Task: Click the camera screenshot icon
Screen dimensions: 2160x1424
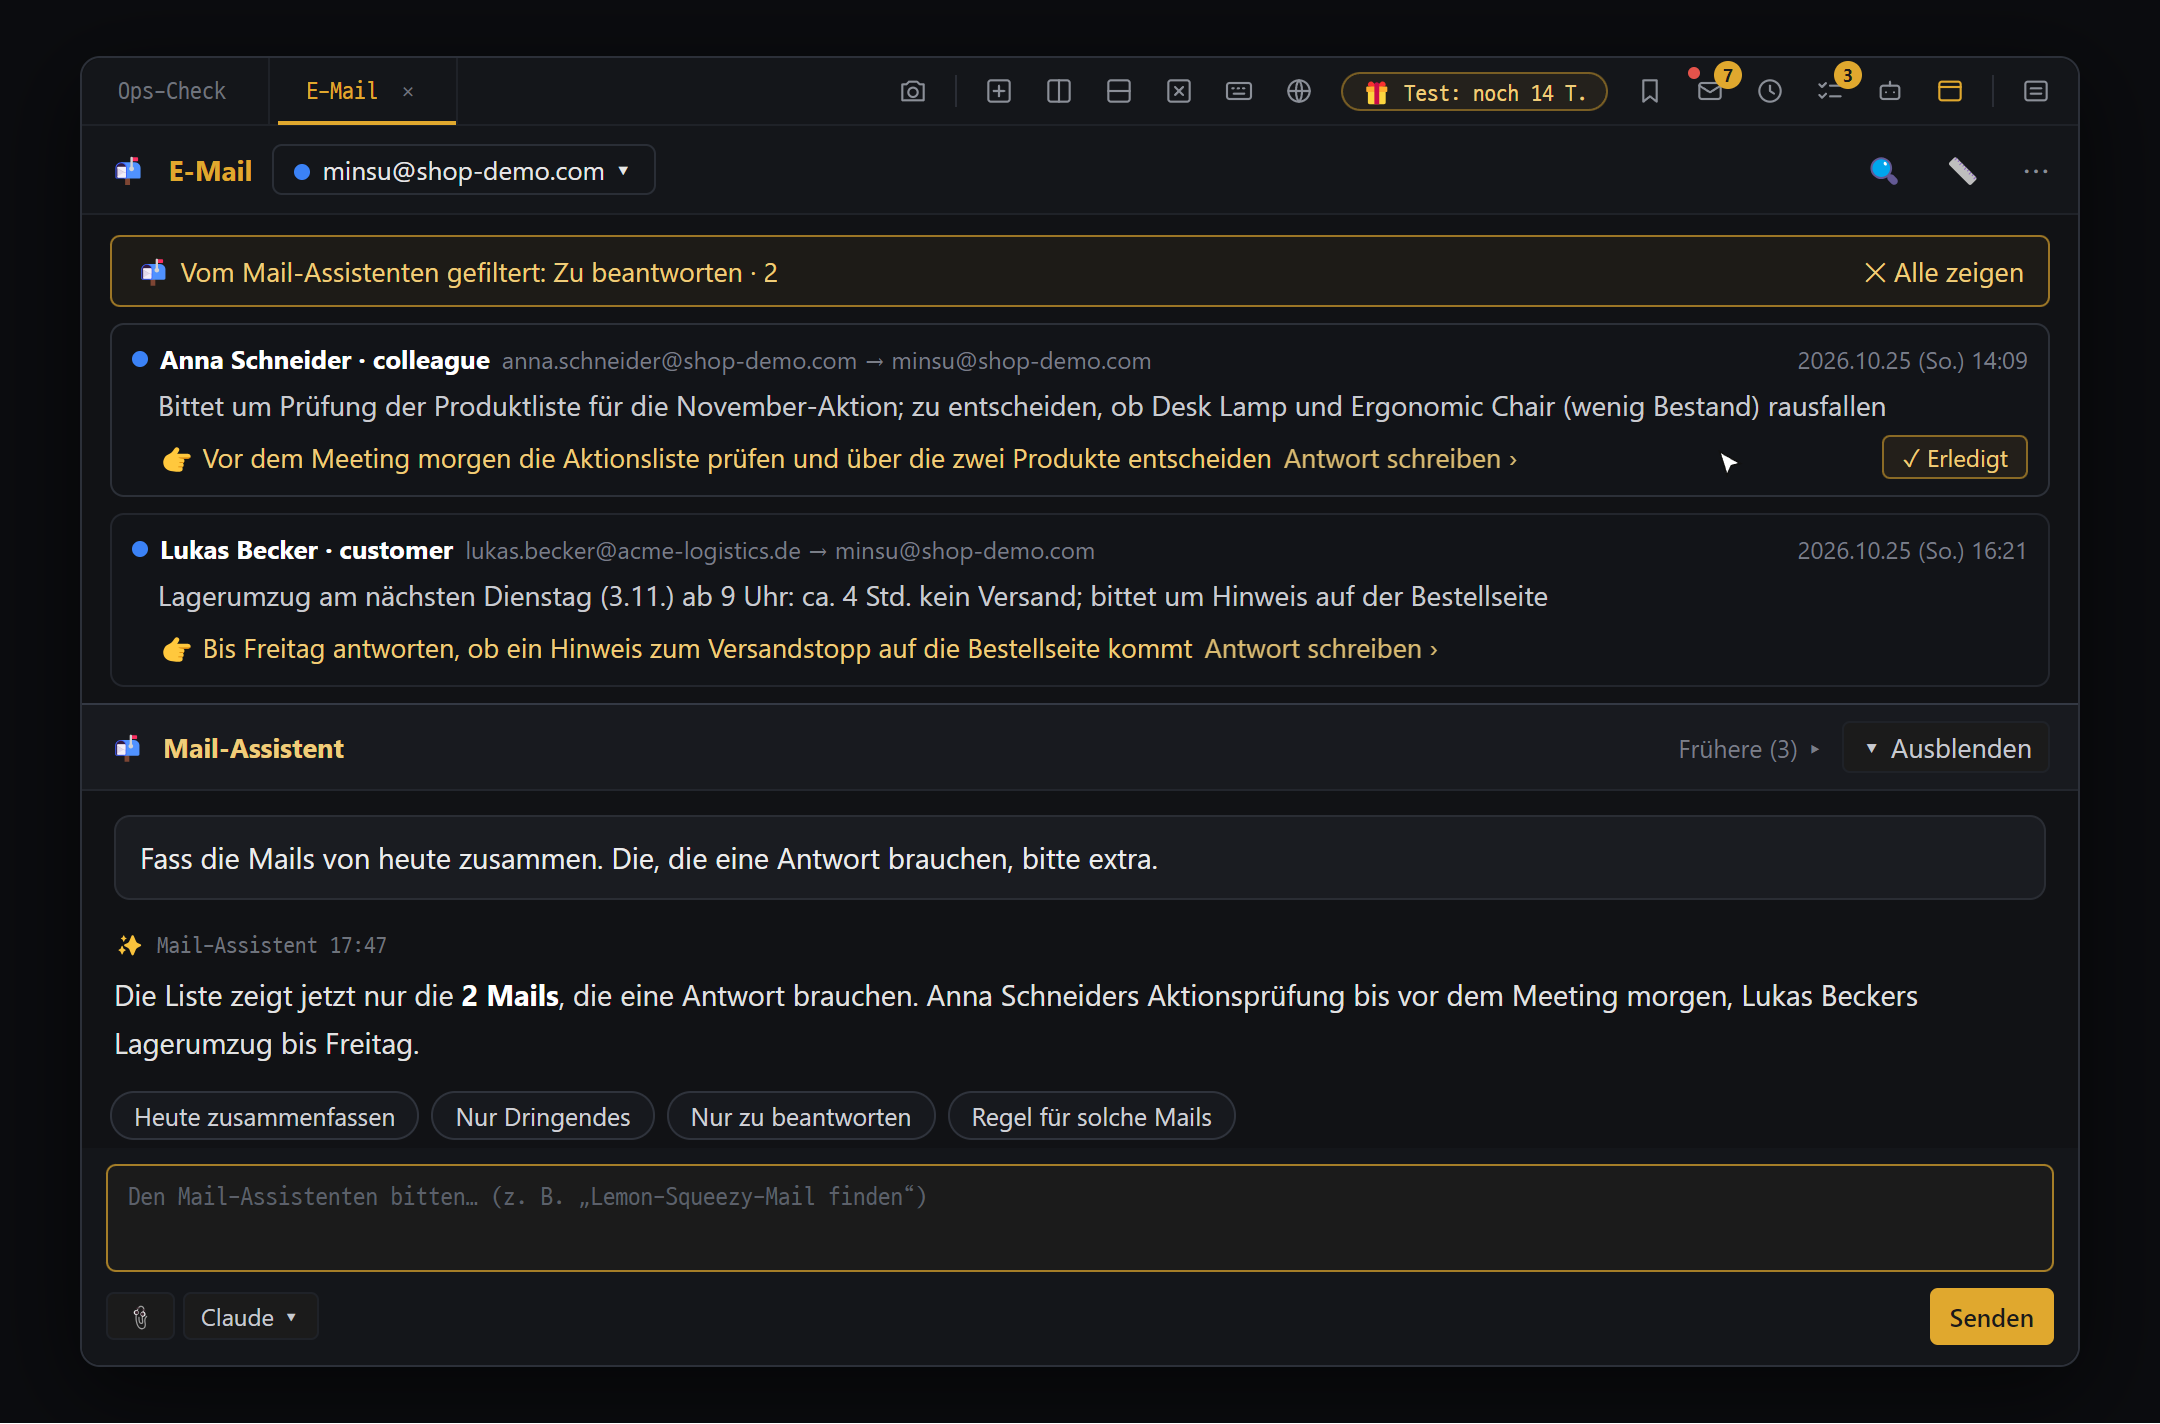Action: click(x=912, y=92)
